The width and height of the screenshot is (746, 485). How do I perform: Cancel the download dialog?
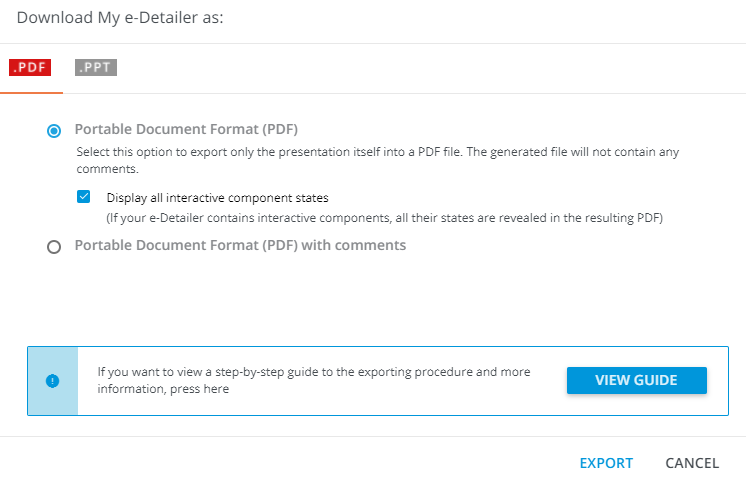(692, 463)
